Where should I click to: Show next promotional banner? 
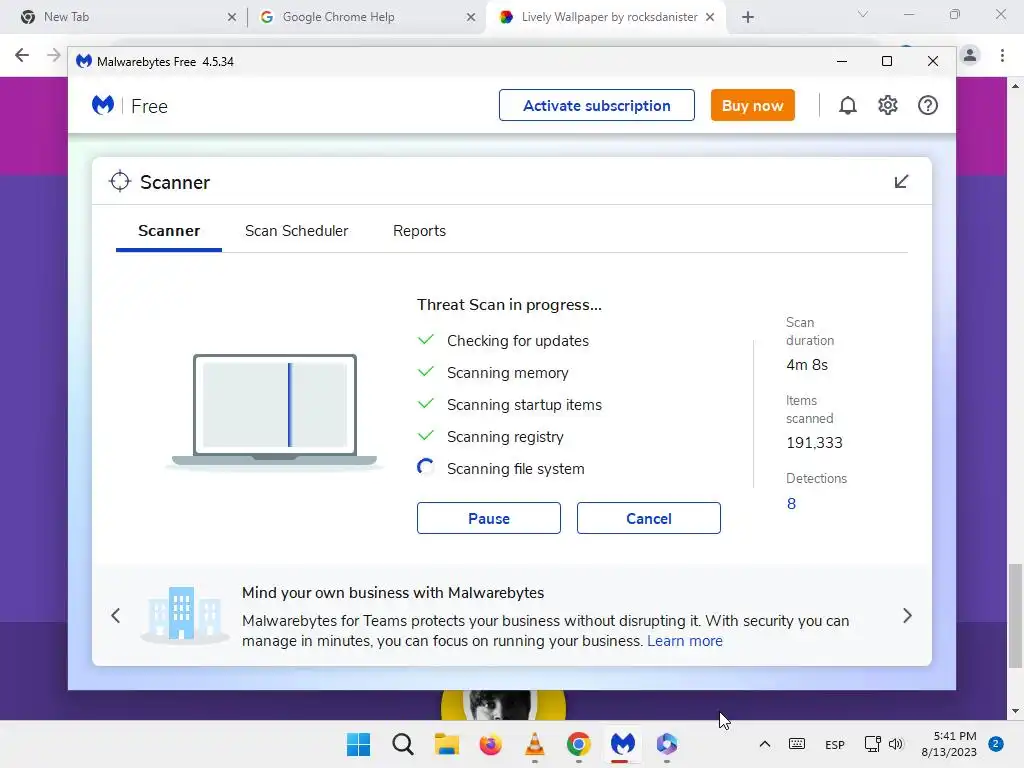click(907, 616)
